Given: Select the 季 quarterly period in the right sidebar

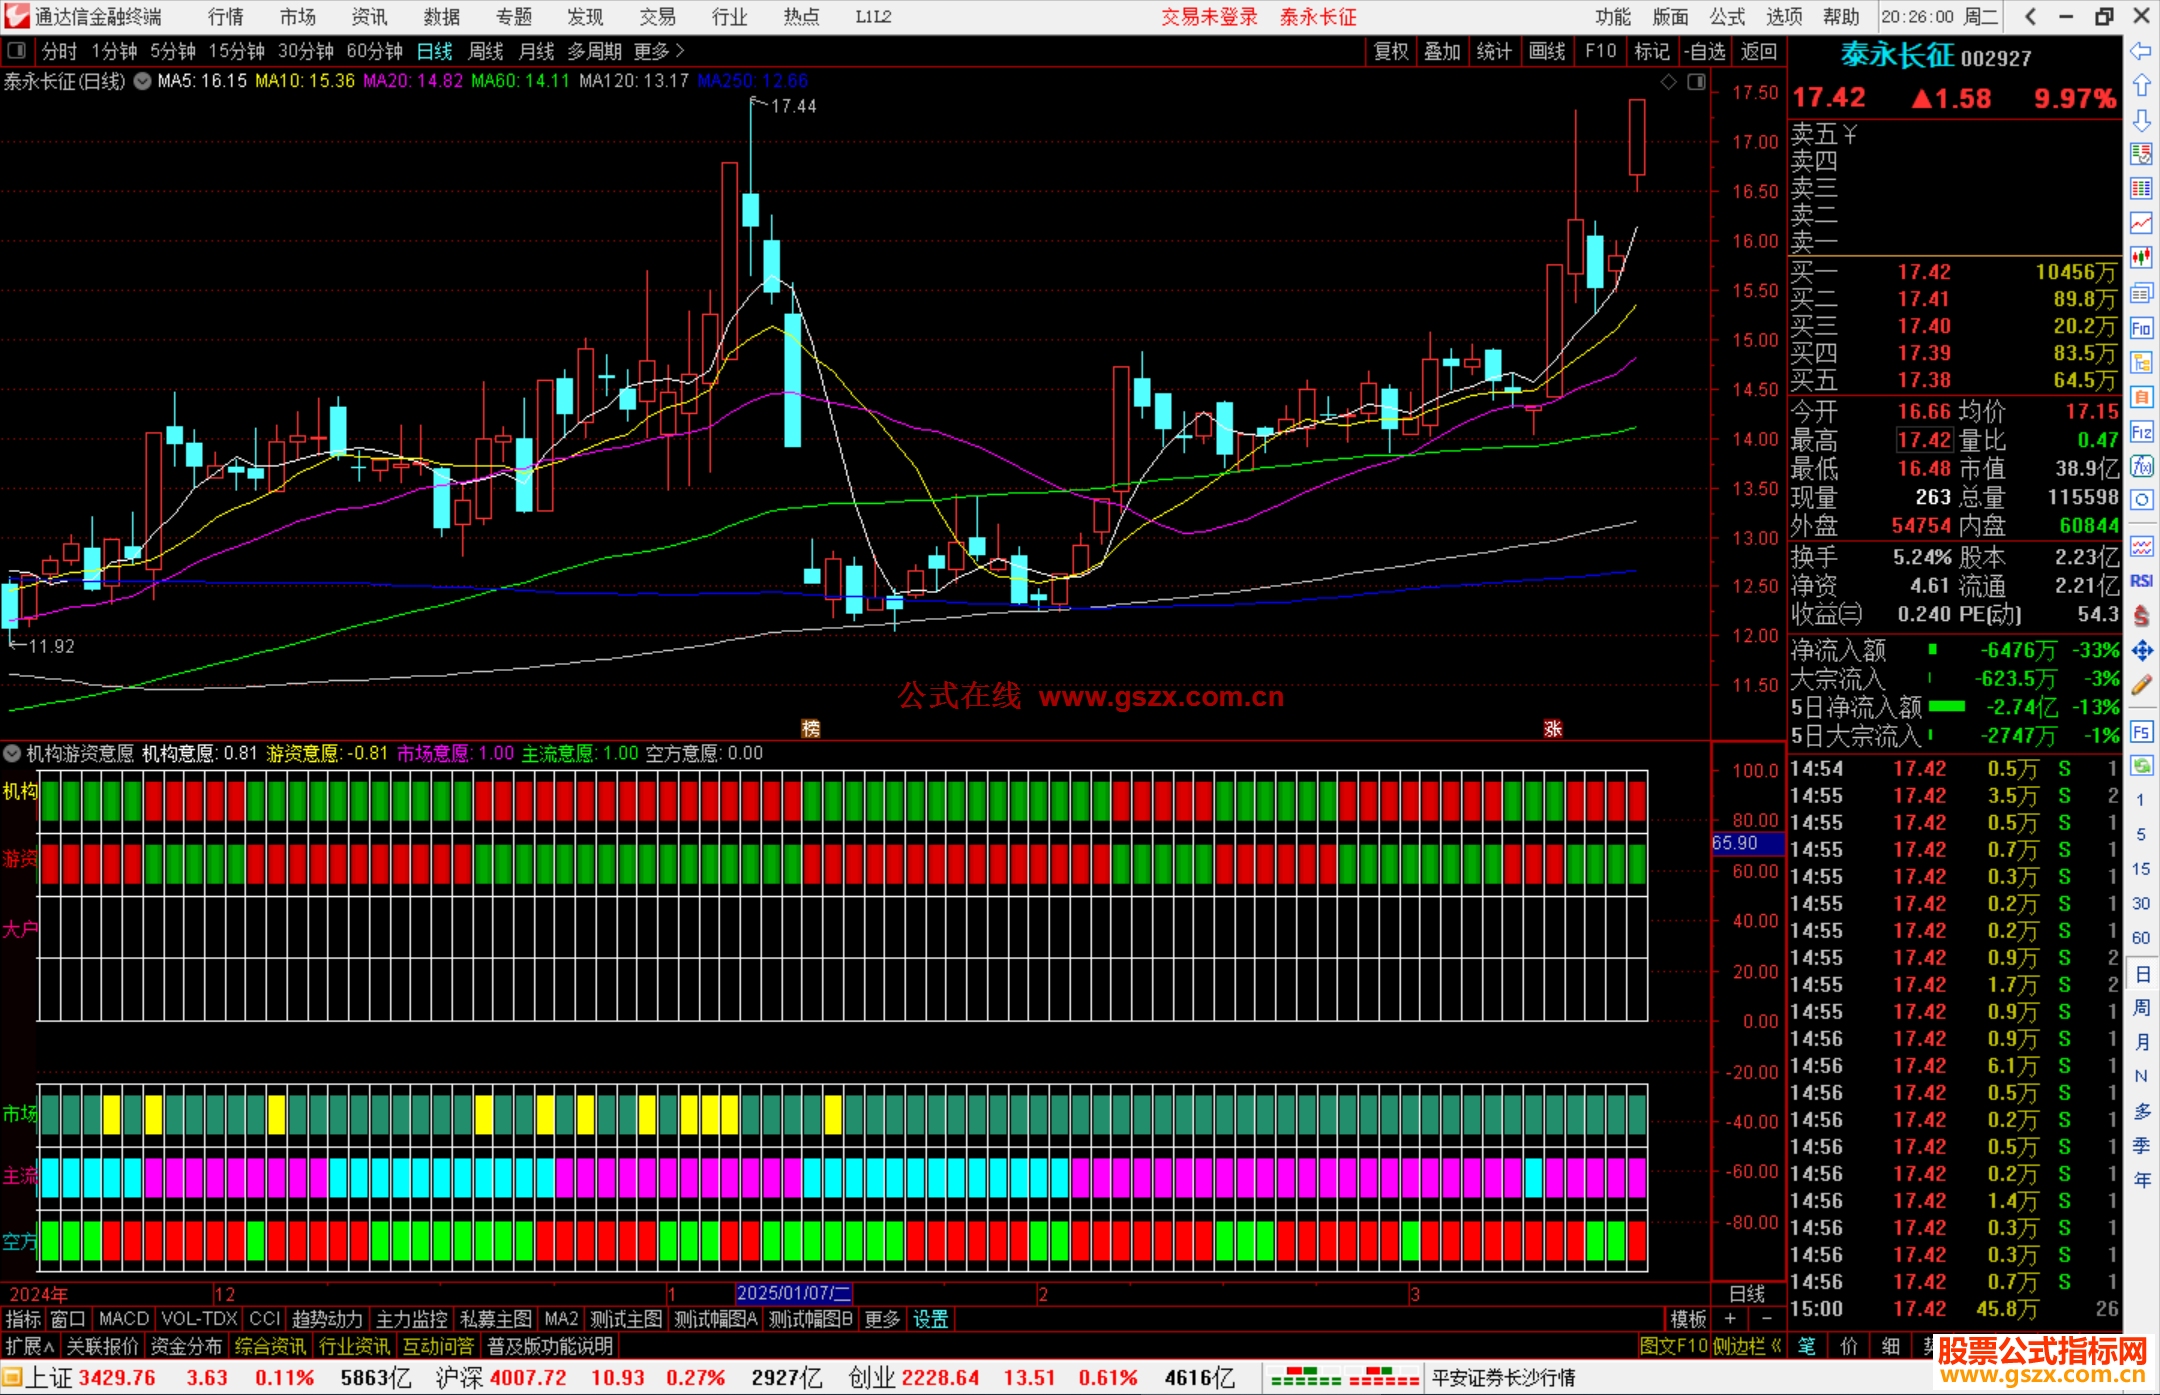Looking at the screenshot, I should (2141, 1145).
